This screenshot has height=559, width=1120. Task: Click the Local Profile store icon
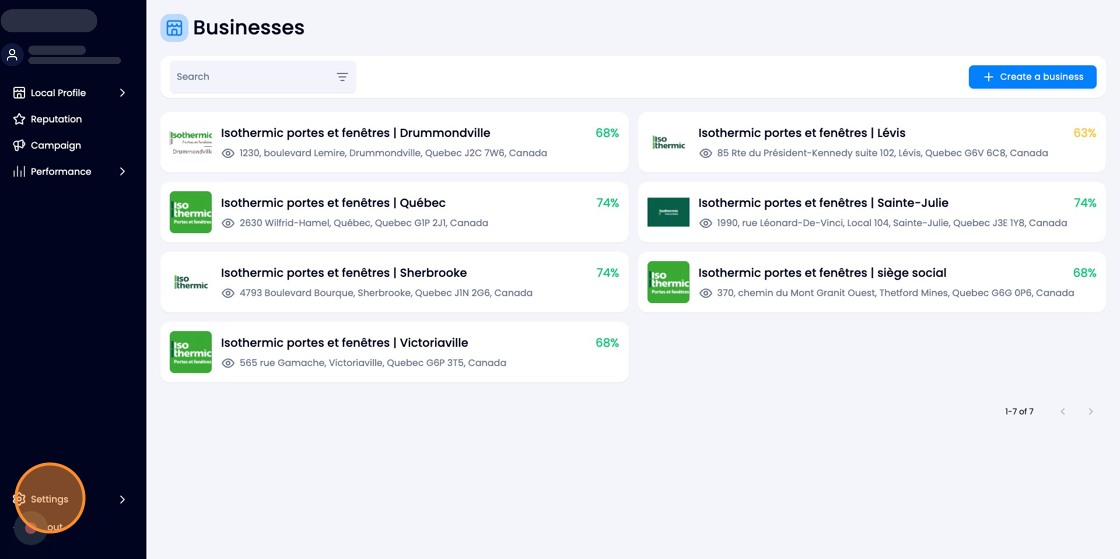coord(19,93)
